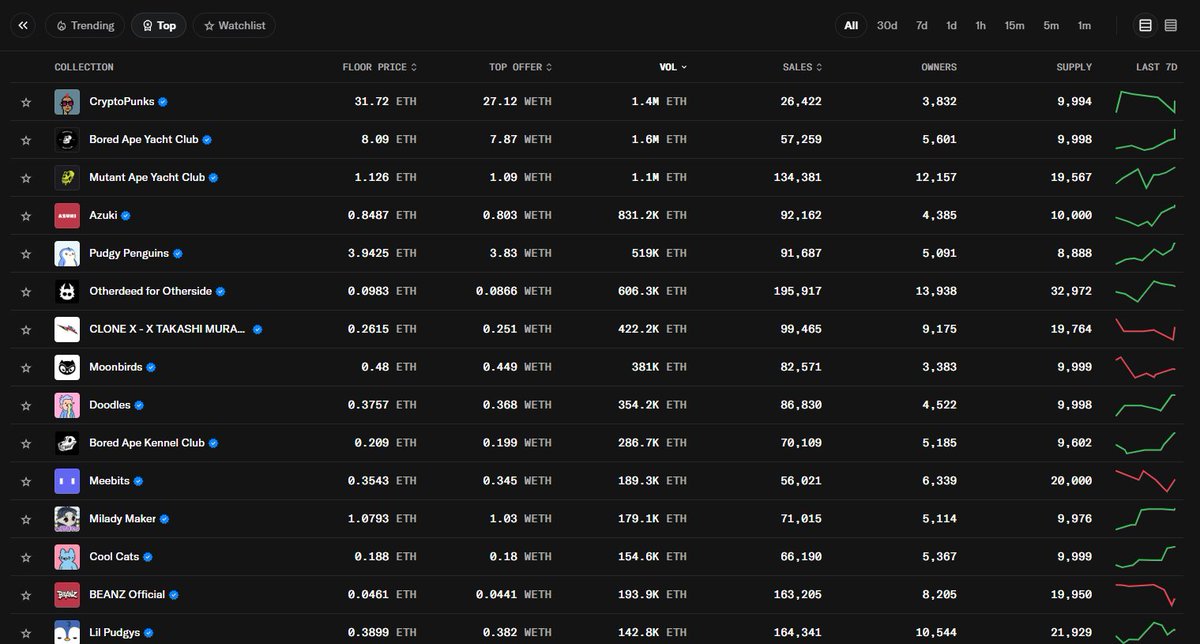This screenshot has width=1200, height=644.
Task: Open Bored Ape Kennel Club collection name
Action: 147,443
